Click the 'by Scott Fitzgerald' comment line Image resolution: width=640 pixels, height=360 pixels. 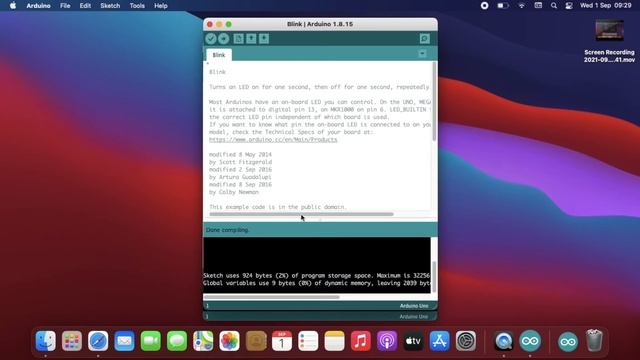(x=240, y=162)
